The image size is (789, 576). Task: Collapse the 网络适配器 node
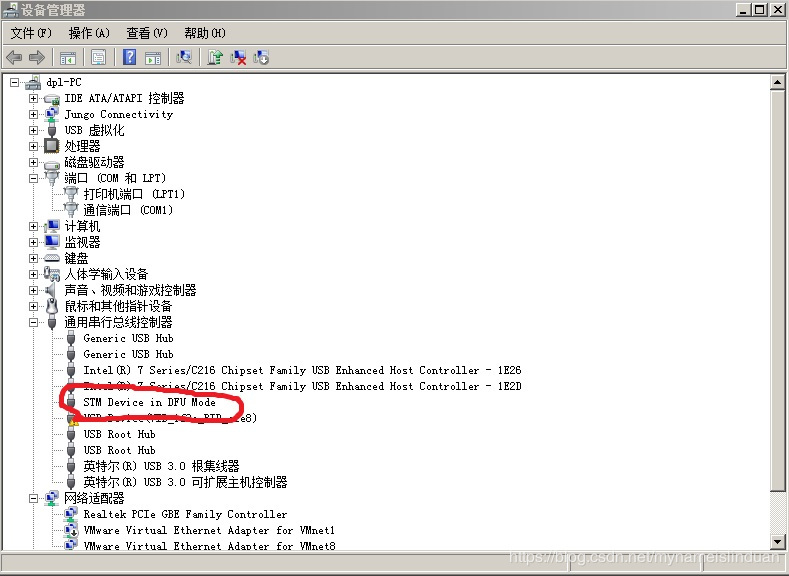(33, 499)
